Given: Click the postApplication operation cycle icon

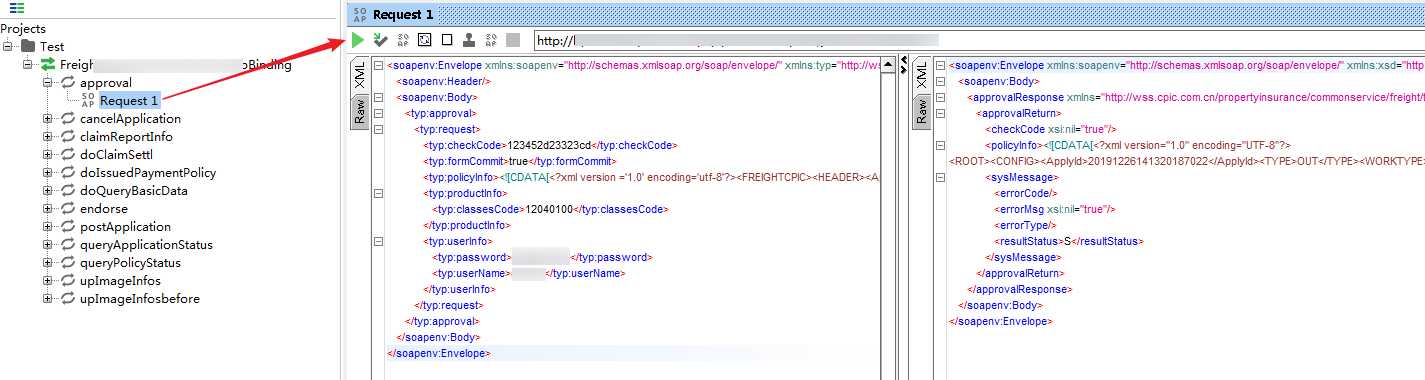Looking at the screenshot, I should pos(69,227).
